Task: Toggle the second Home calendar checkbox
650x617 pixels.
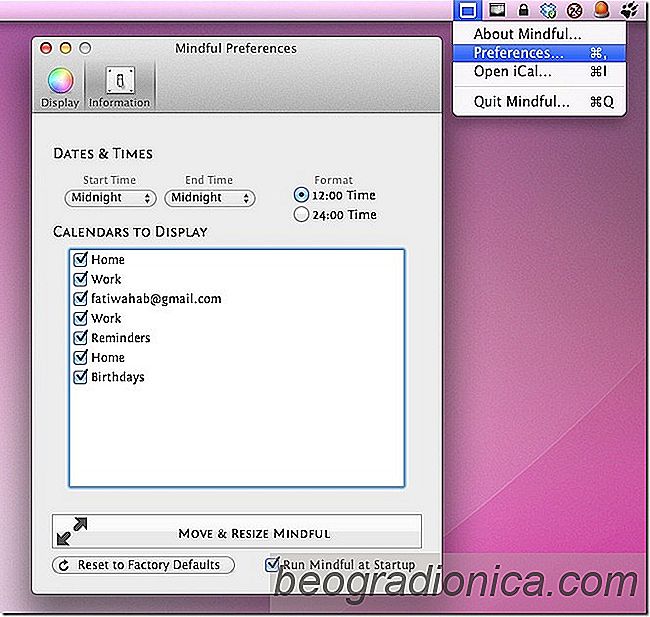Action: [80, 357]
